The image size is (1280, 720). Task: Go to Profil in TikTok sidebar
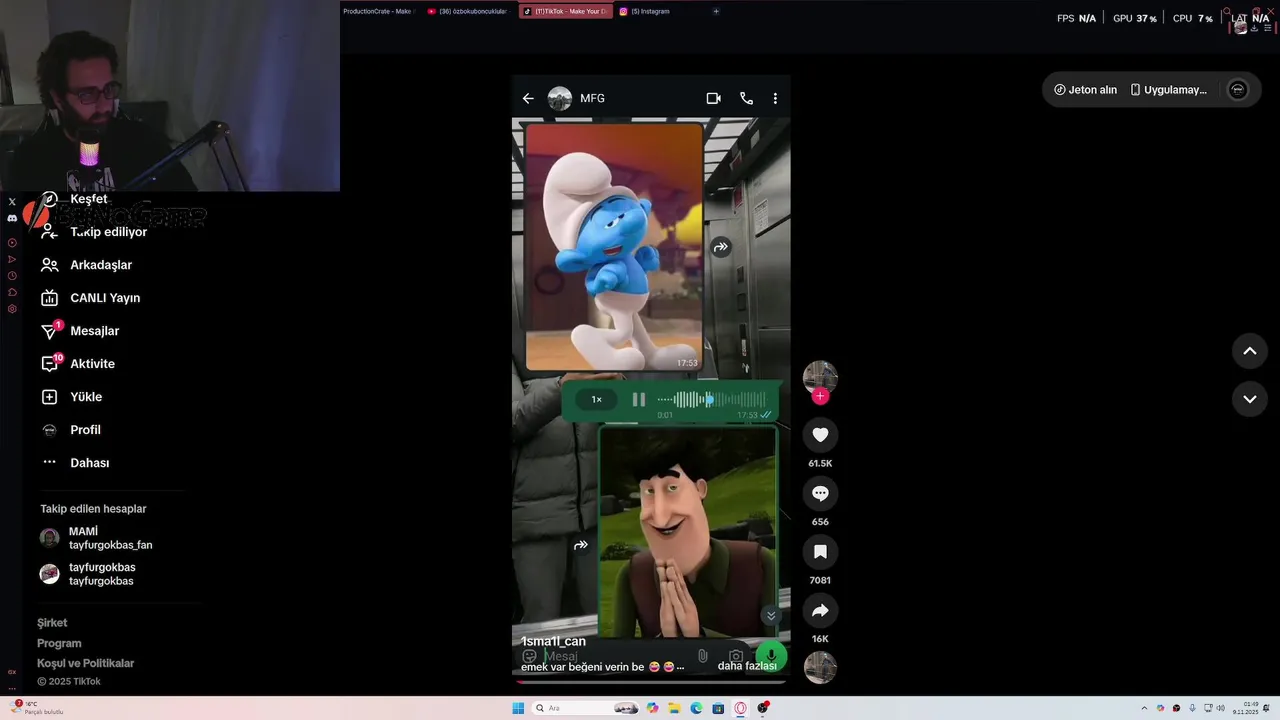point(71,430)
